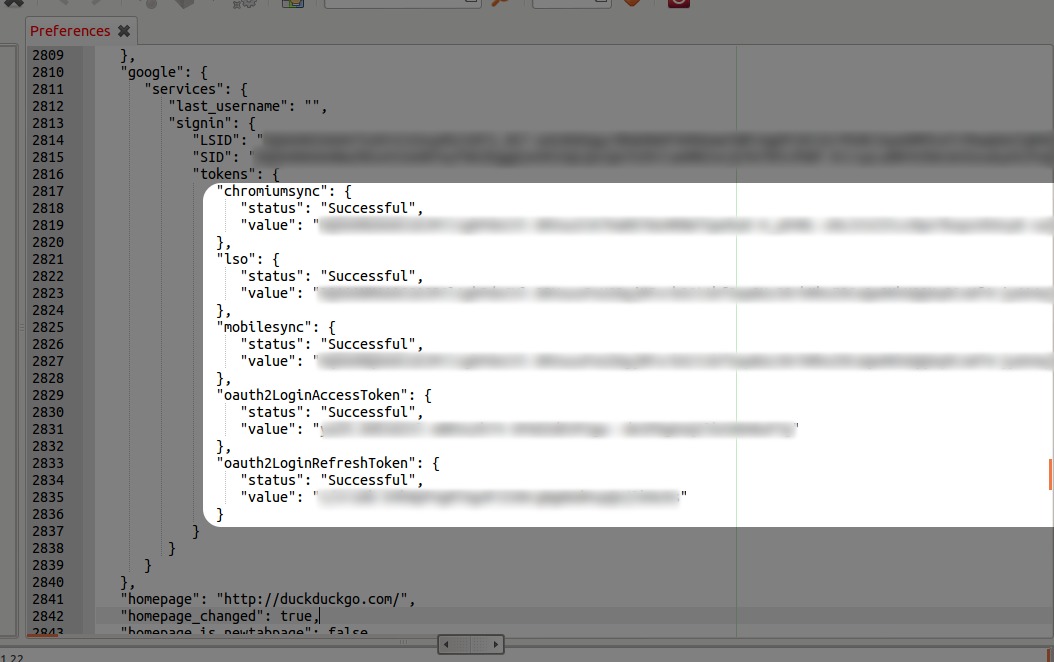The width and height of the screenshot is (1054, 662).
Task: Click the gear build icon in toolbar
Action: click(x=242, y=4)
